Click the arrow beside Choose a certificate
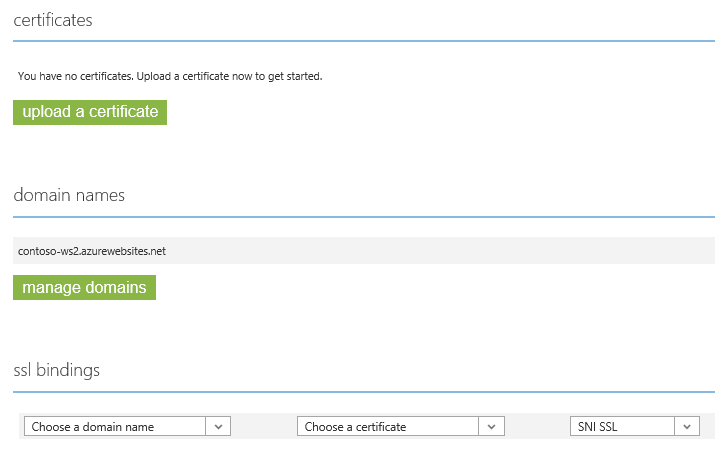The image size is (715, 450). (x=491, y=426)
